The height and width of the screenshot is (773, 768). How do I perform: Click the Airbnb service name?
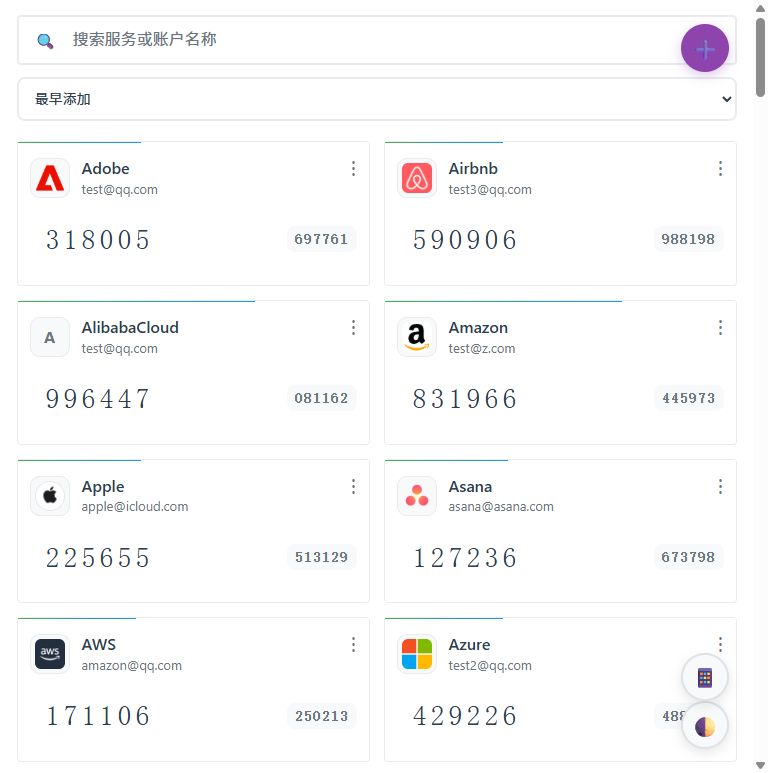tap(473, 169)
